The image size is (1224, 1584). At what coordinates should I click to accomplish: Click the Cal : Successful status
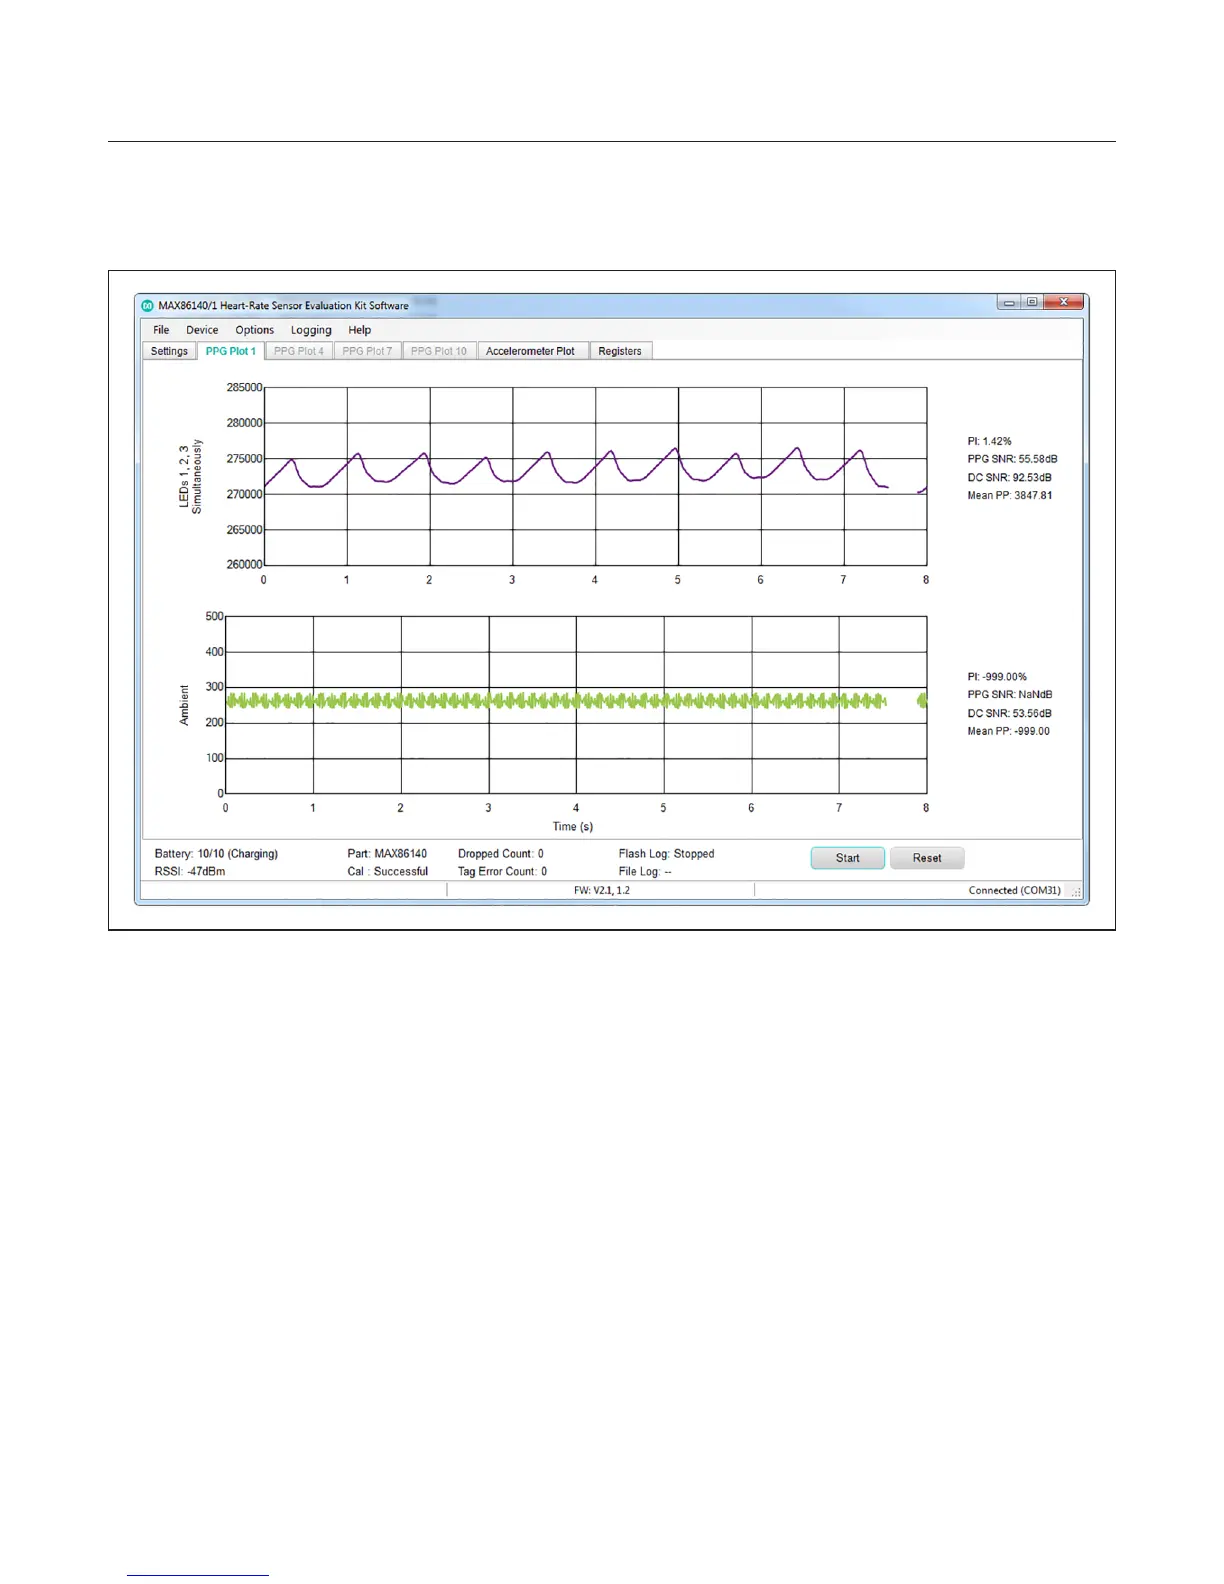tap(387, 872)
